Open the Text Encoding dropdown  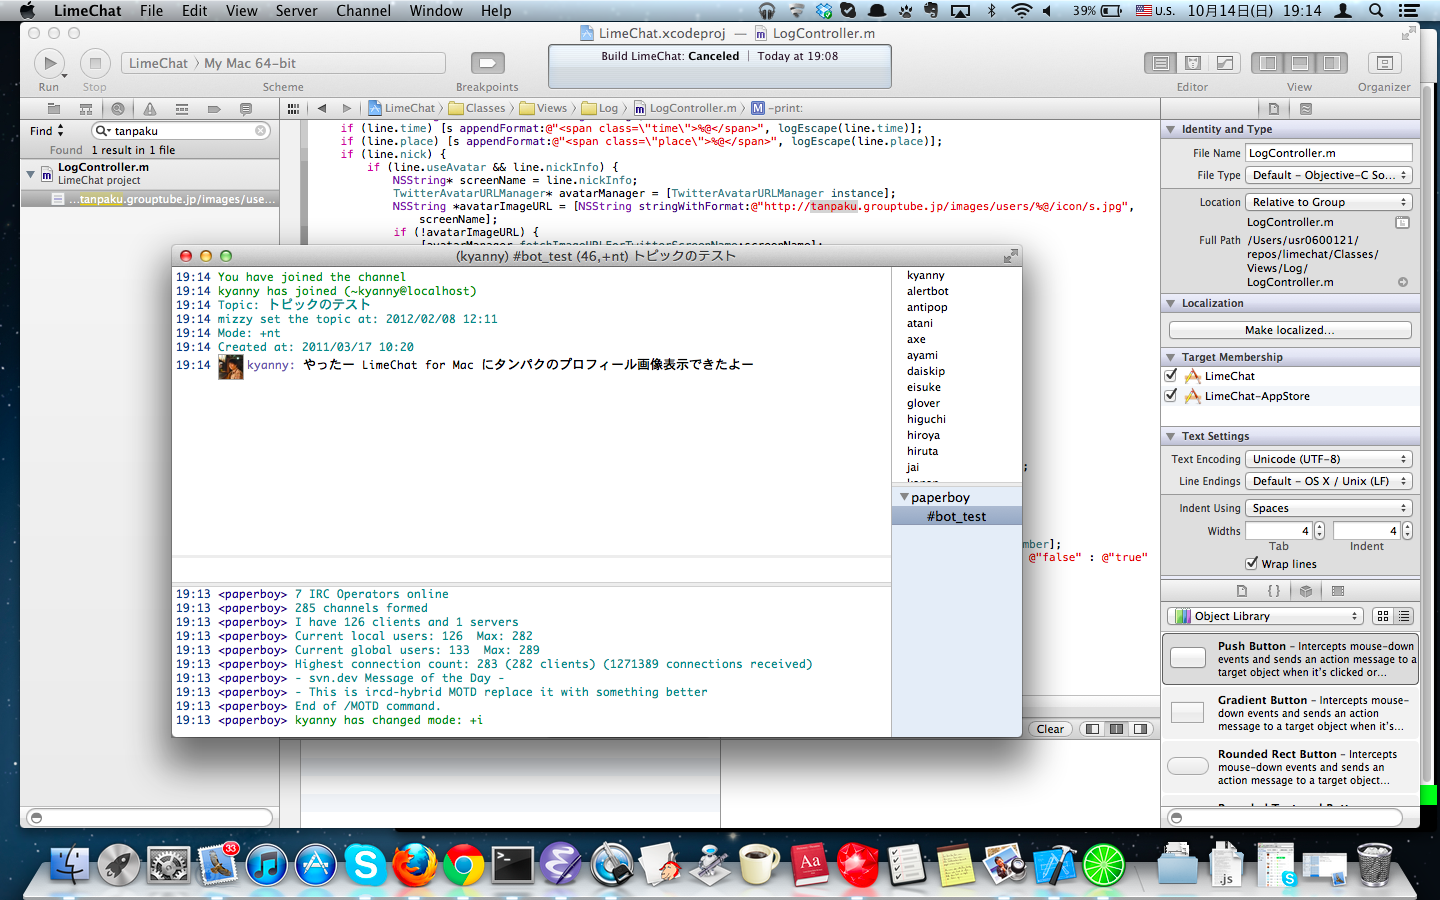coord(1328,459)
